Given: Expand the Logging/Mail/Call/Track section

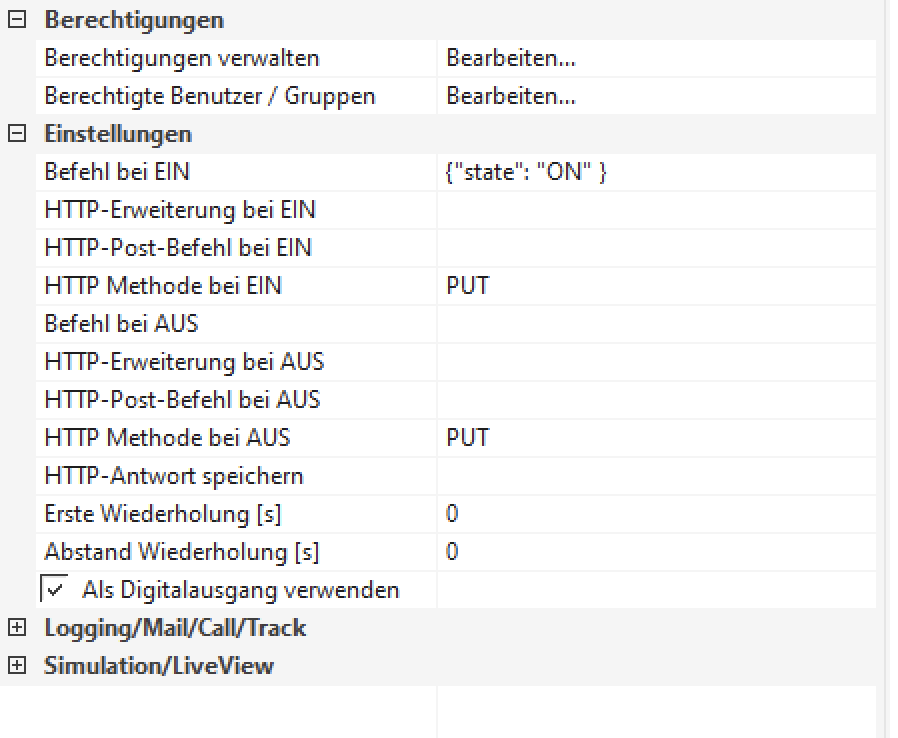Looking at the screenshot, I should point(15,628).
